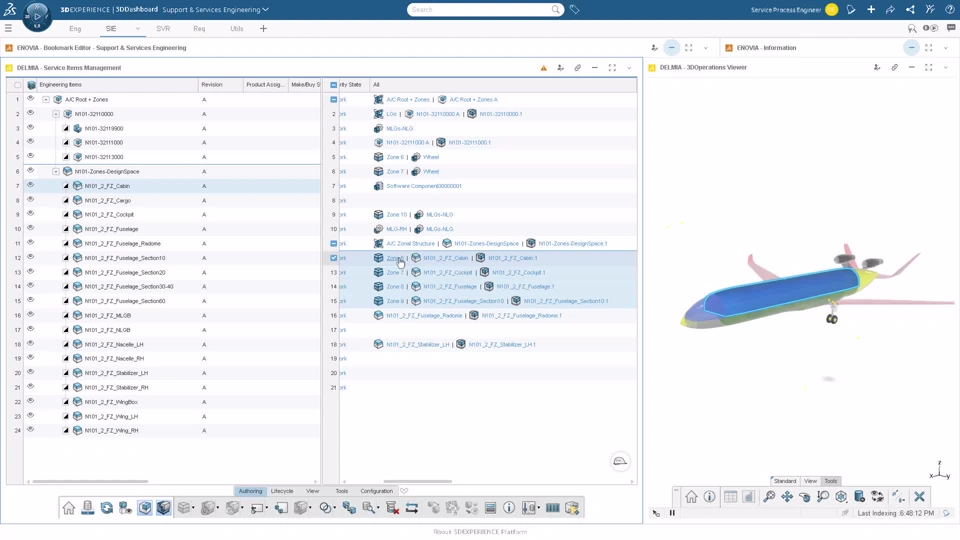
Task: Click the info icon in 3DOperations Viewer toolbar
Action: 709,497
